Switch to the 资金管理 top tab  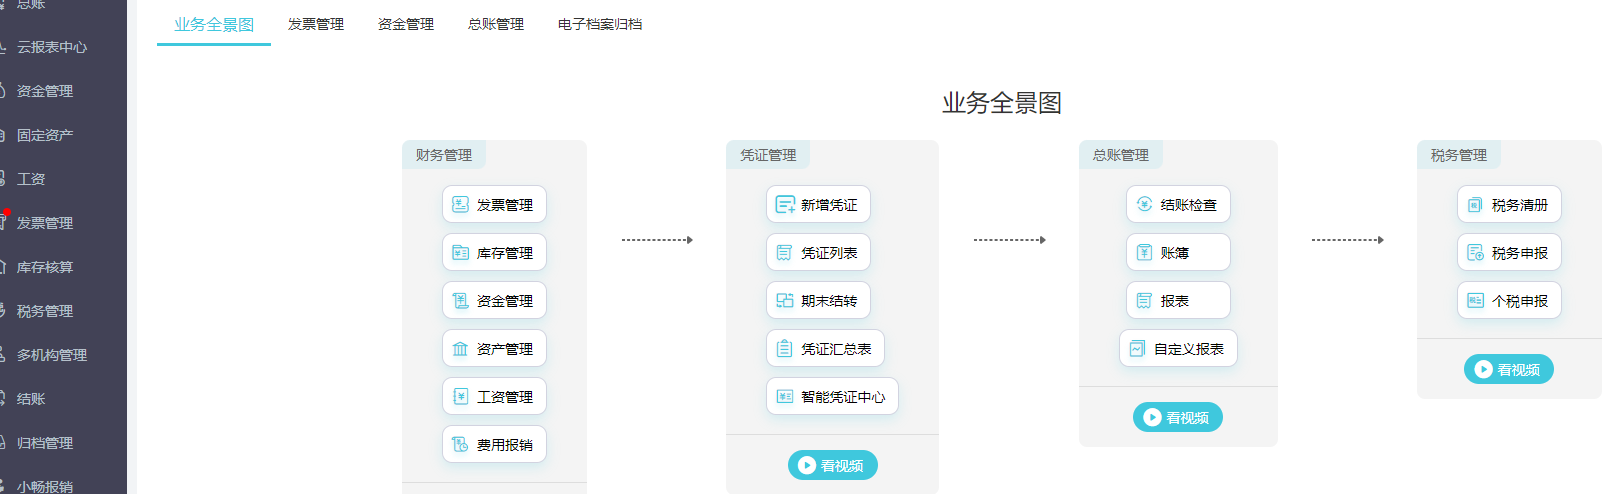406,24
